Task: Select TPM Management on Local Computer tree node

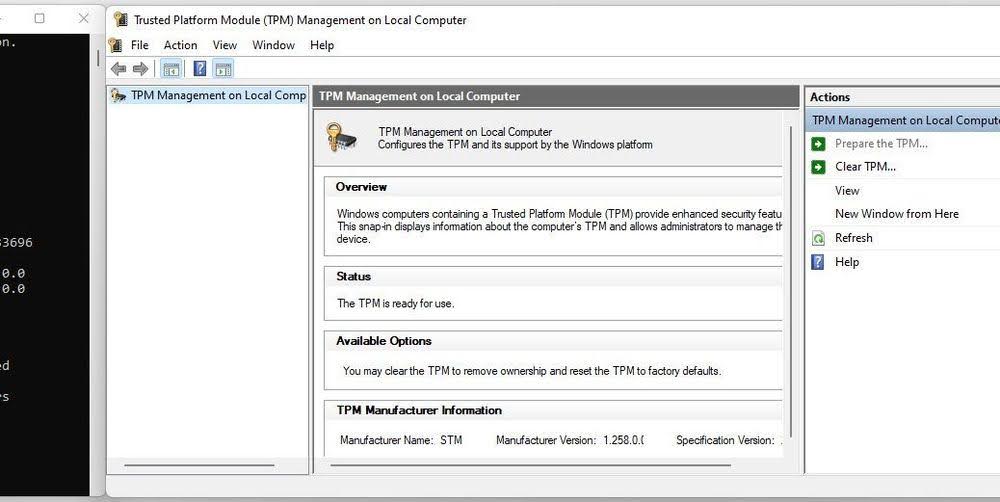Action: pyautogui.click(x=217, y=96)
